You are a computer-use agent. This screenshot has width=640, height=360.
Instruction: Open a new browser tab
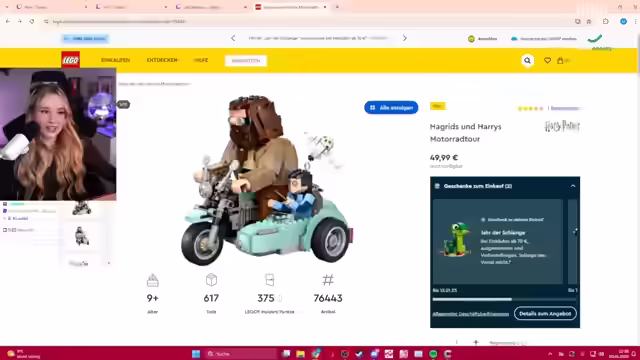[x=337, y=7]
